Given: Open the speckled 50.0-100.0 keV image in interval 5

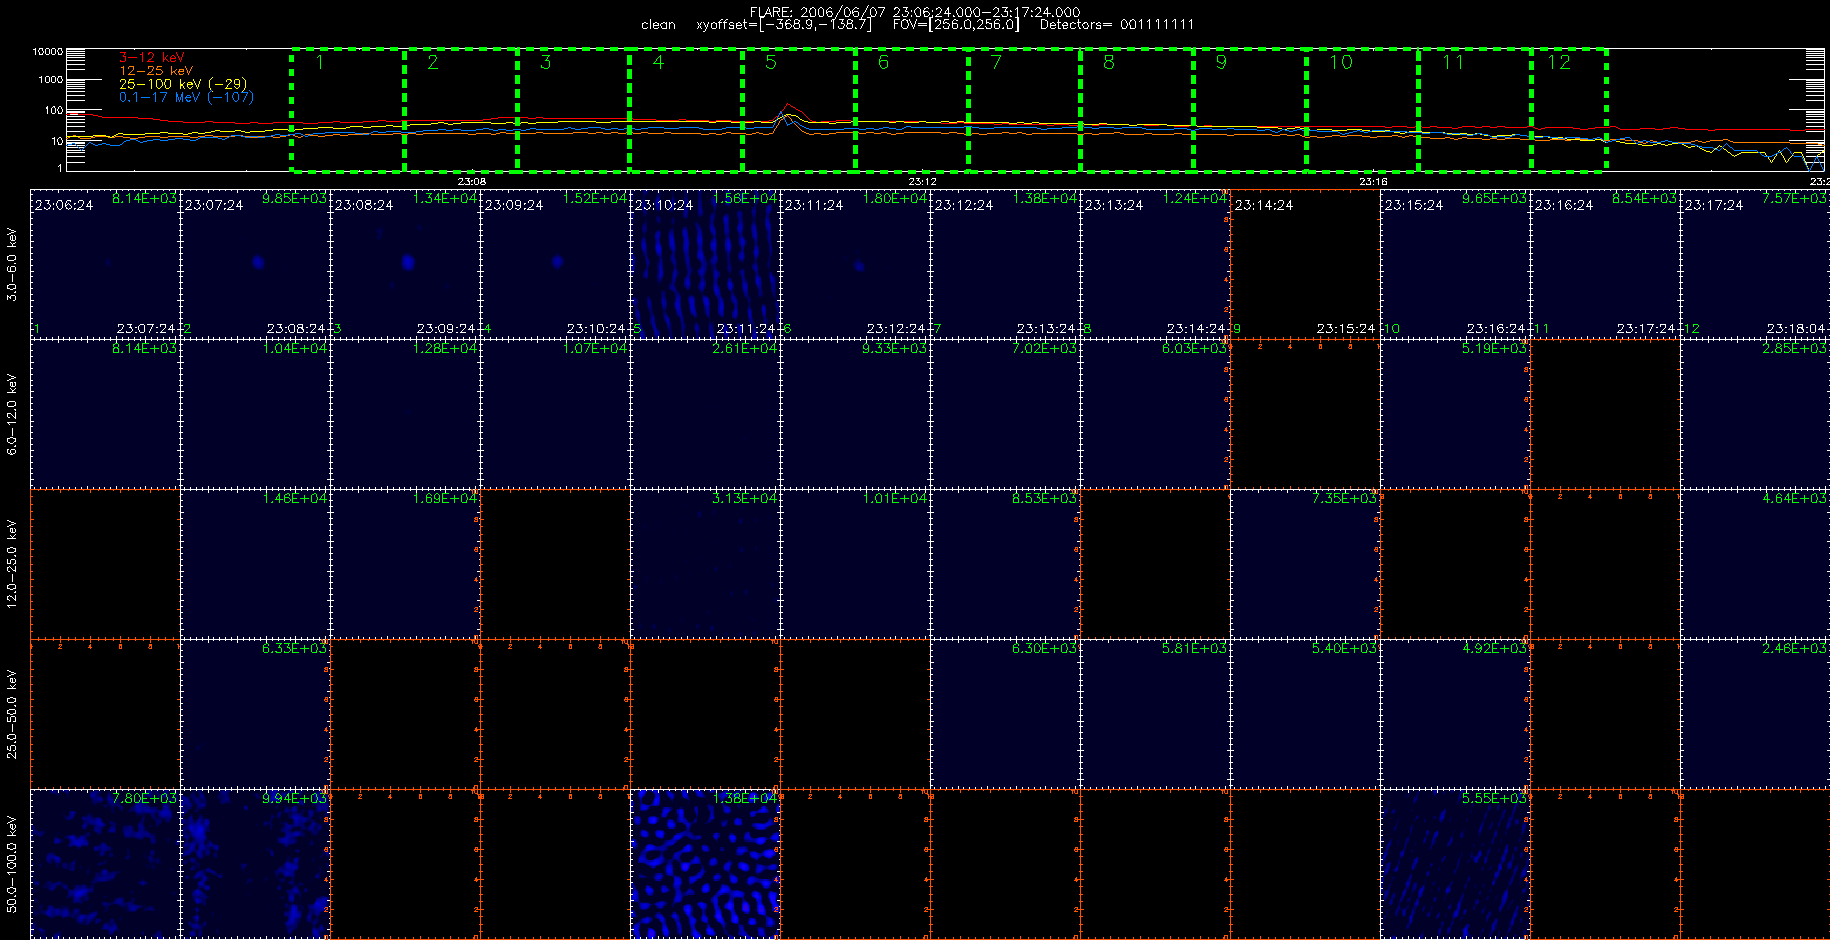Looking at the screenshot, I should point(705,864).
